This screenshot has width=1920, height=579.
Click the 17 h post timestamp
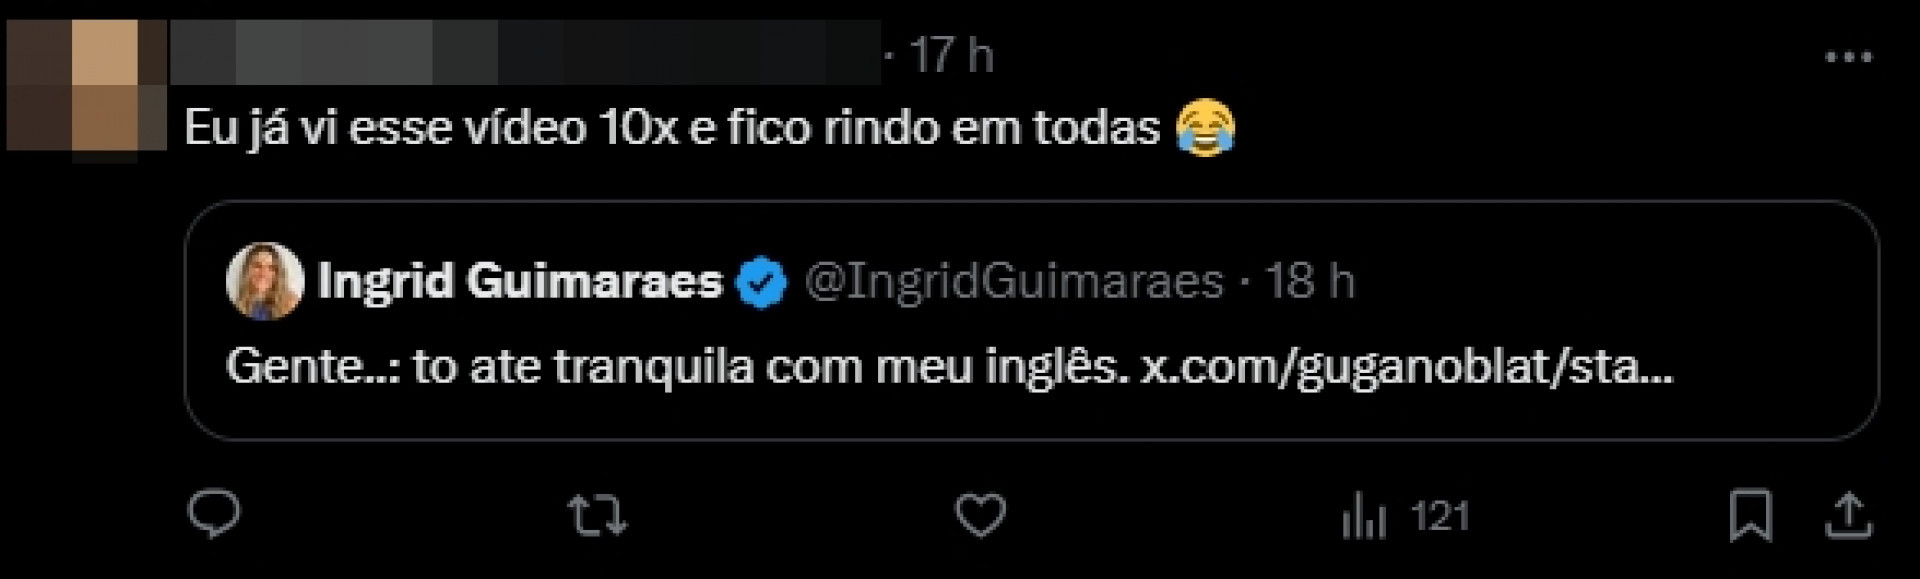pos(951,55)
